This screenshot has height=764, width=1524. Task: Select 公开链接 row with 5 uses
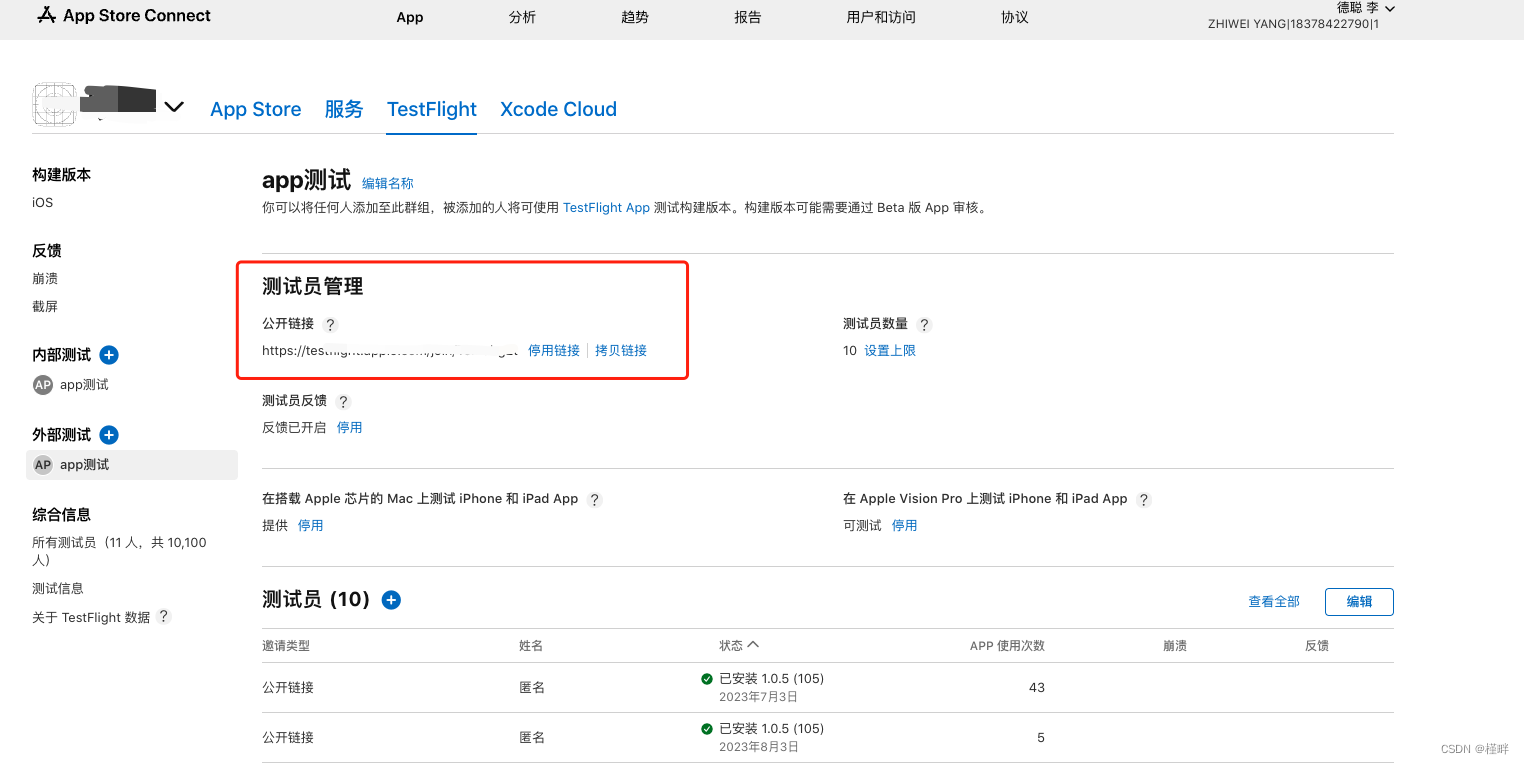click(x=828, y=737)
